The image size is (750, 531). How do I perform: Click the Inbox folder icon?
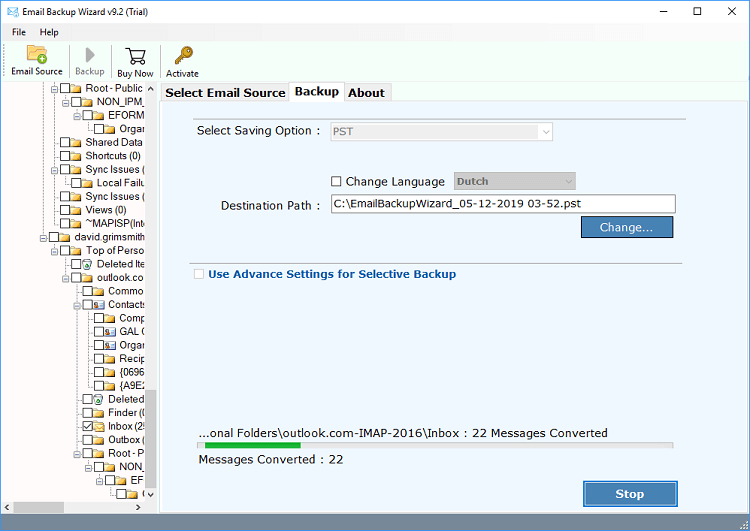[x=99, y=426]
